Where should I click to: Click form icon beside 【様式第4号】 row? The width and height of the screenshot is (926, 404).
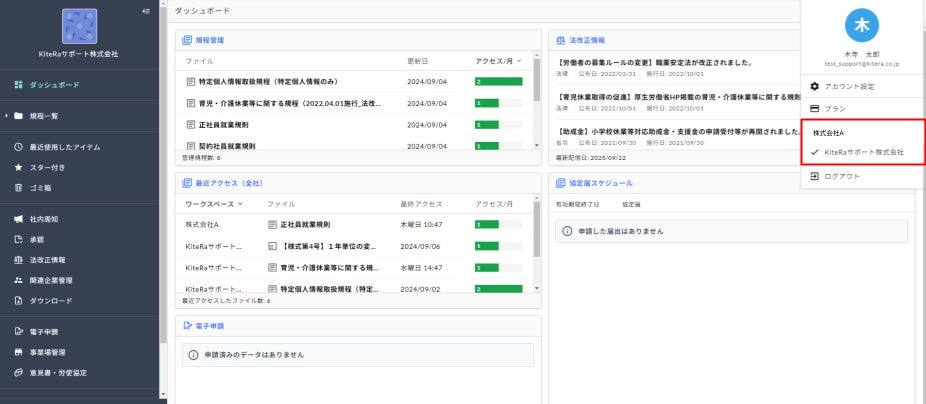pos(272,246)
